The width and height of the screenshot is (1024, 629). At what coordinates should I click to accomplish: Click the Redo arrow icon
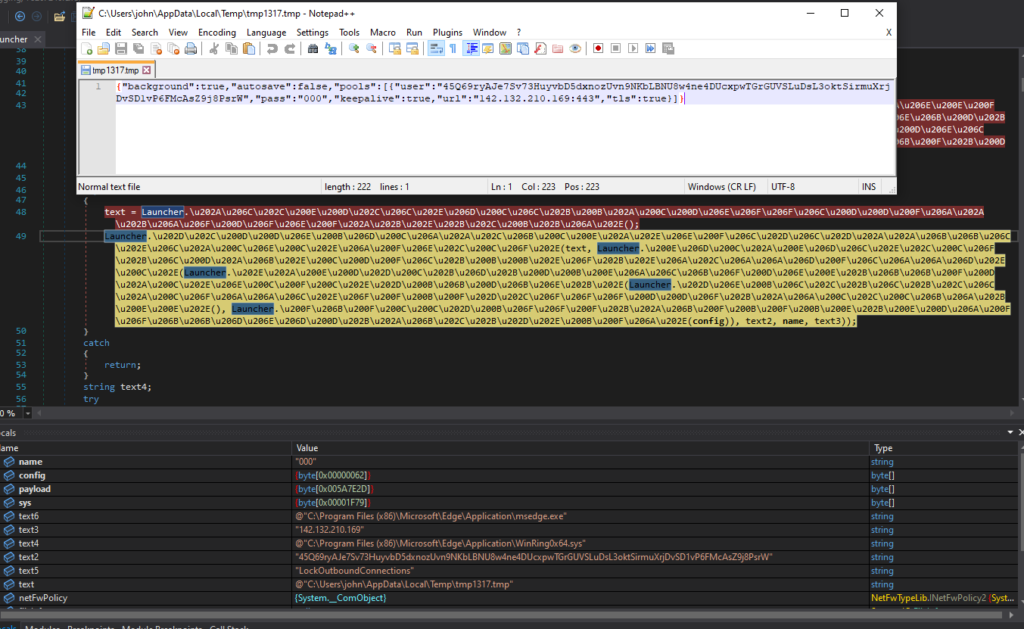pyautogui.click(x=289, y=49)
